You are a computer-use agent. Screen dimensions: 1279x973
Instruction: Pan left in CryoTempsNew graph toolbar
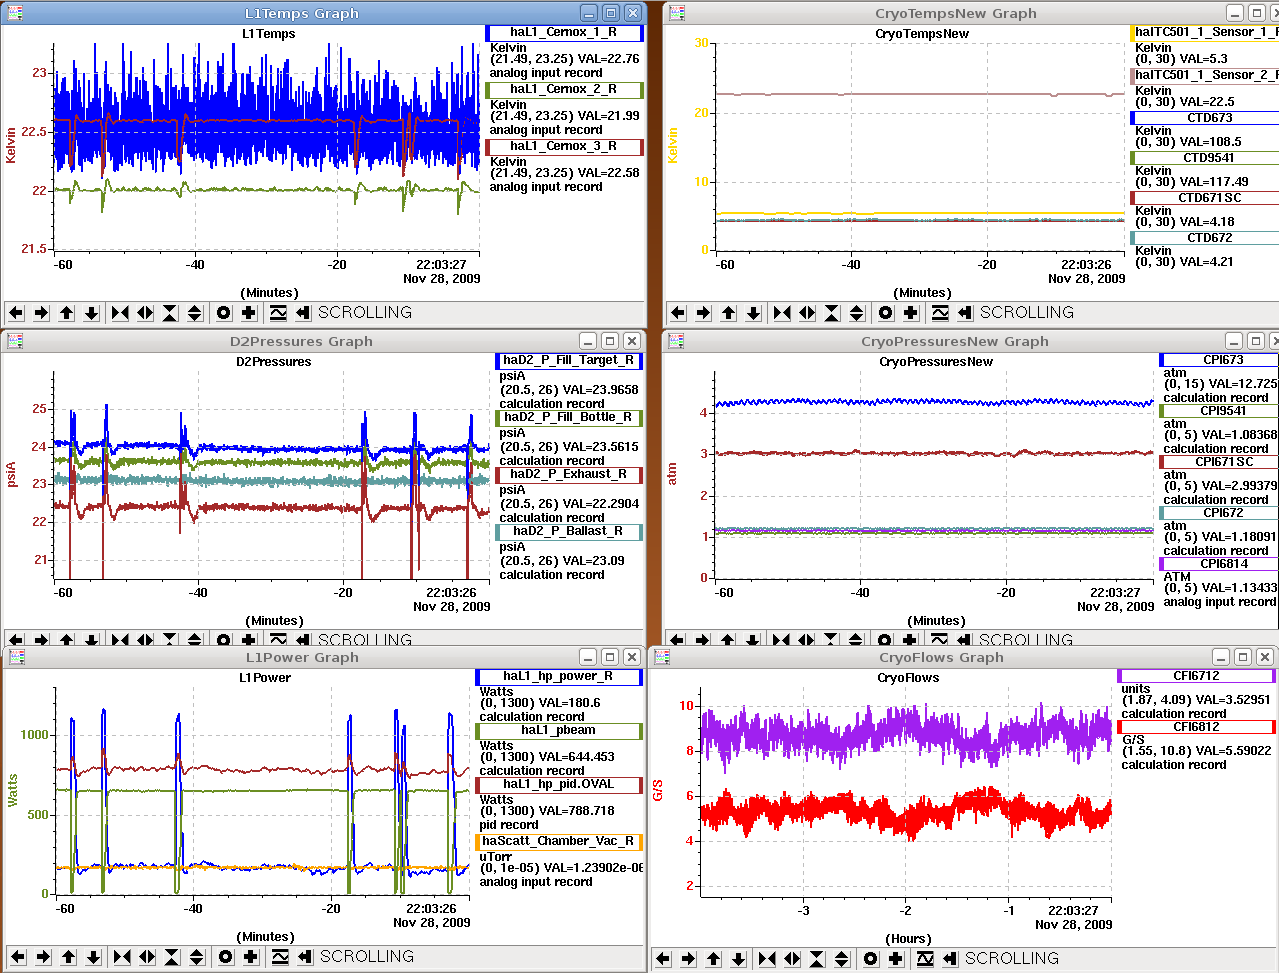(x=678, y=313)
